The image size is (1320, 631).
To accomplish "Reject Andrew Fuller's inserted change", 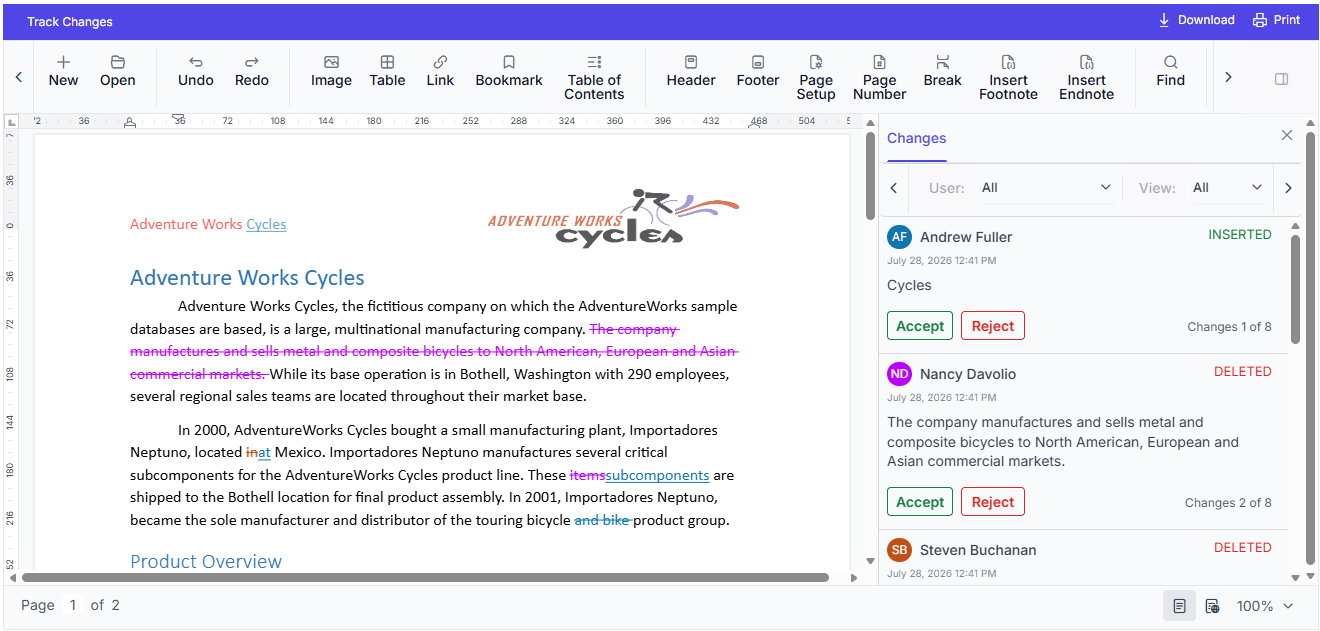I will pyautogui.click(x=993, y=326).
